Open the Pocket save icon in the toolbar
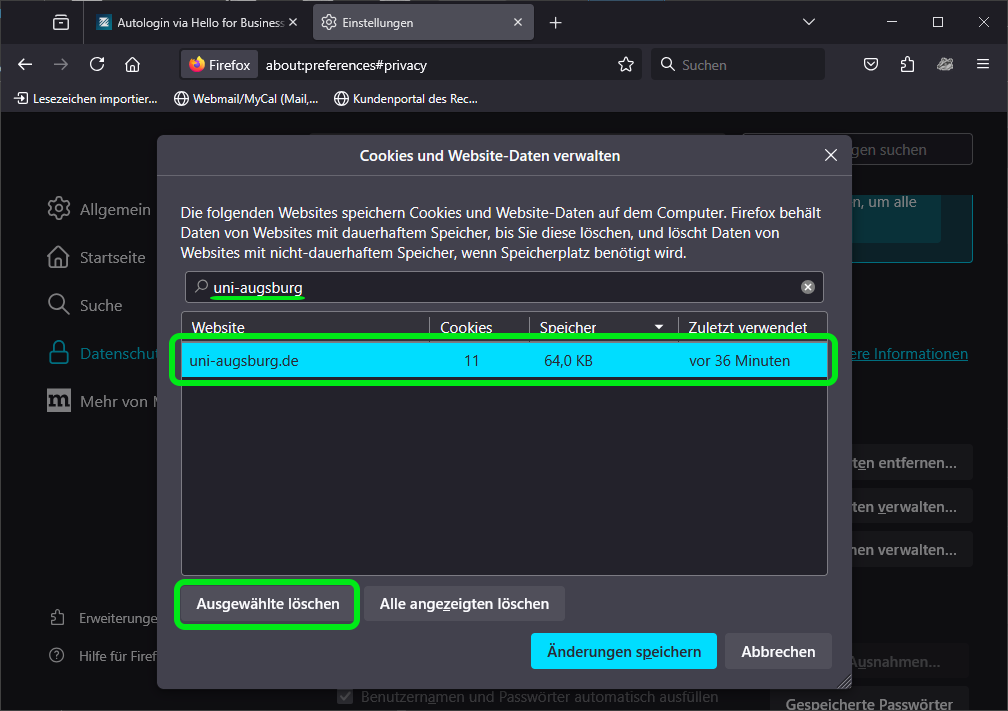 click(x=871, y=64)
